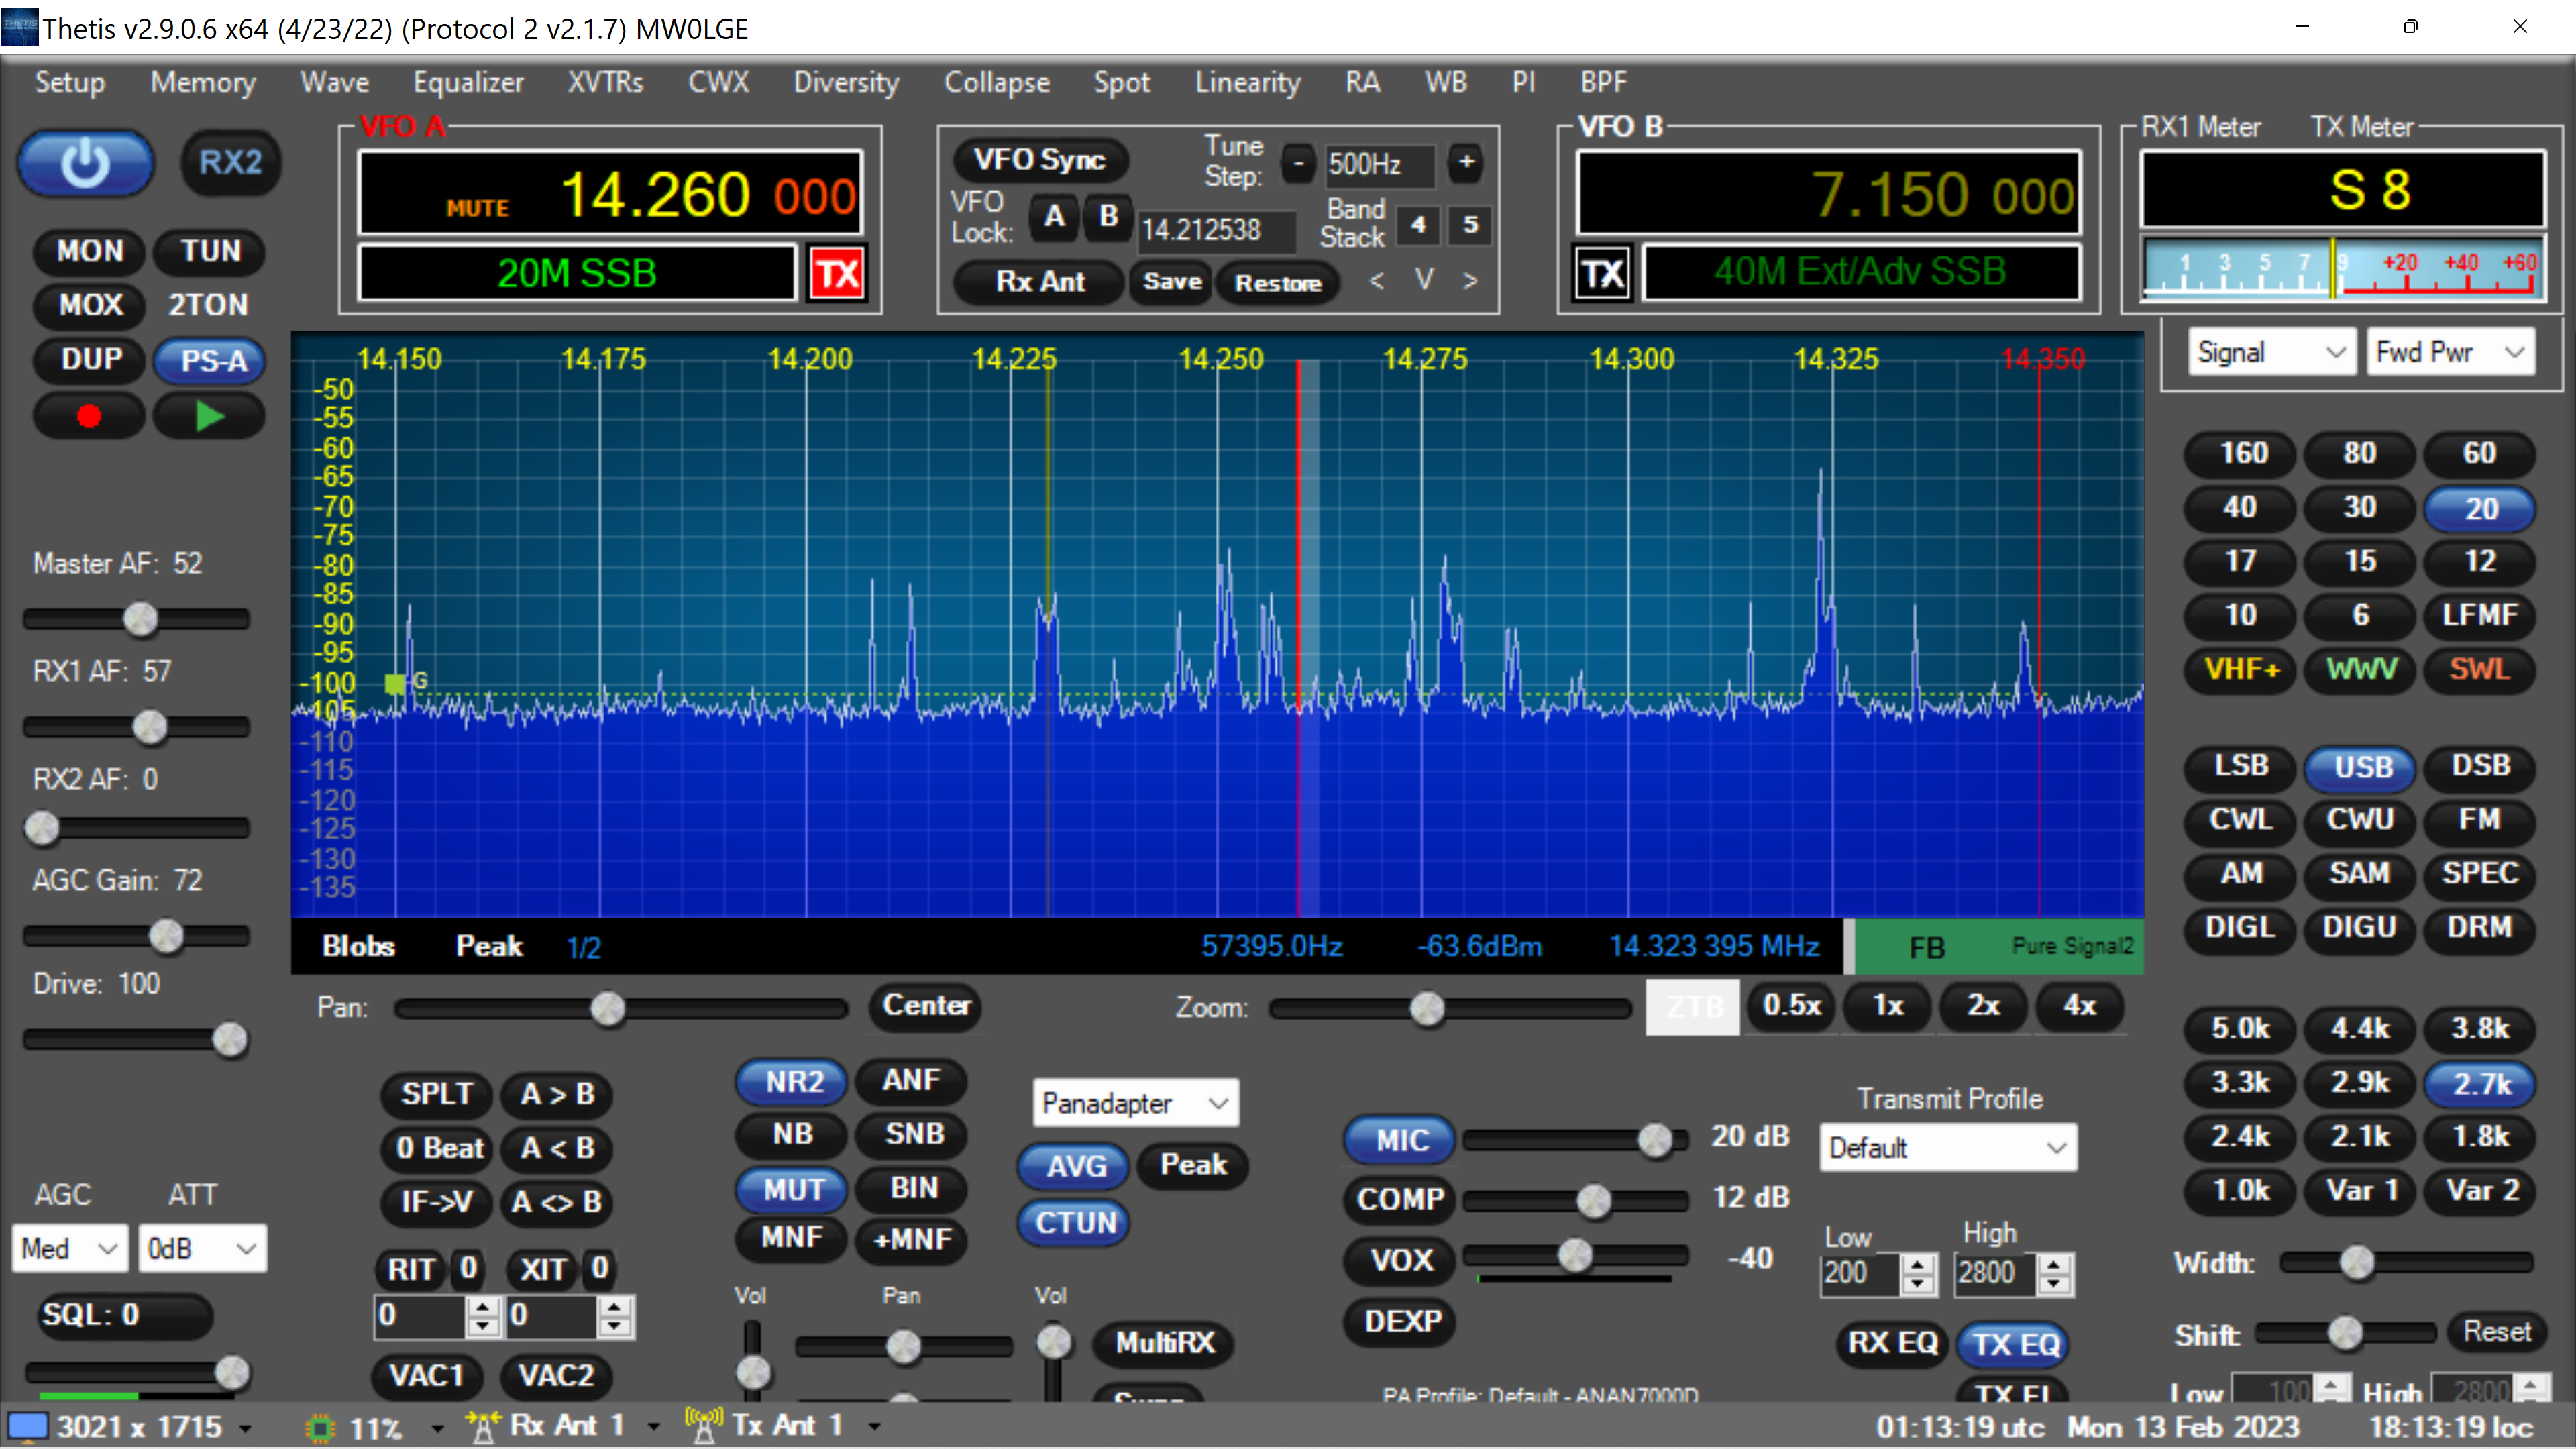The image size is (2576, 1449).
Task: Start recording with the red record button
Action: [89, 416]
